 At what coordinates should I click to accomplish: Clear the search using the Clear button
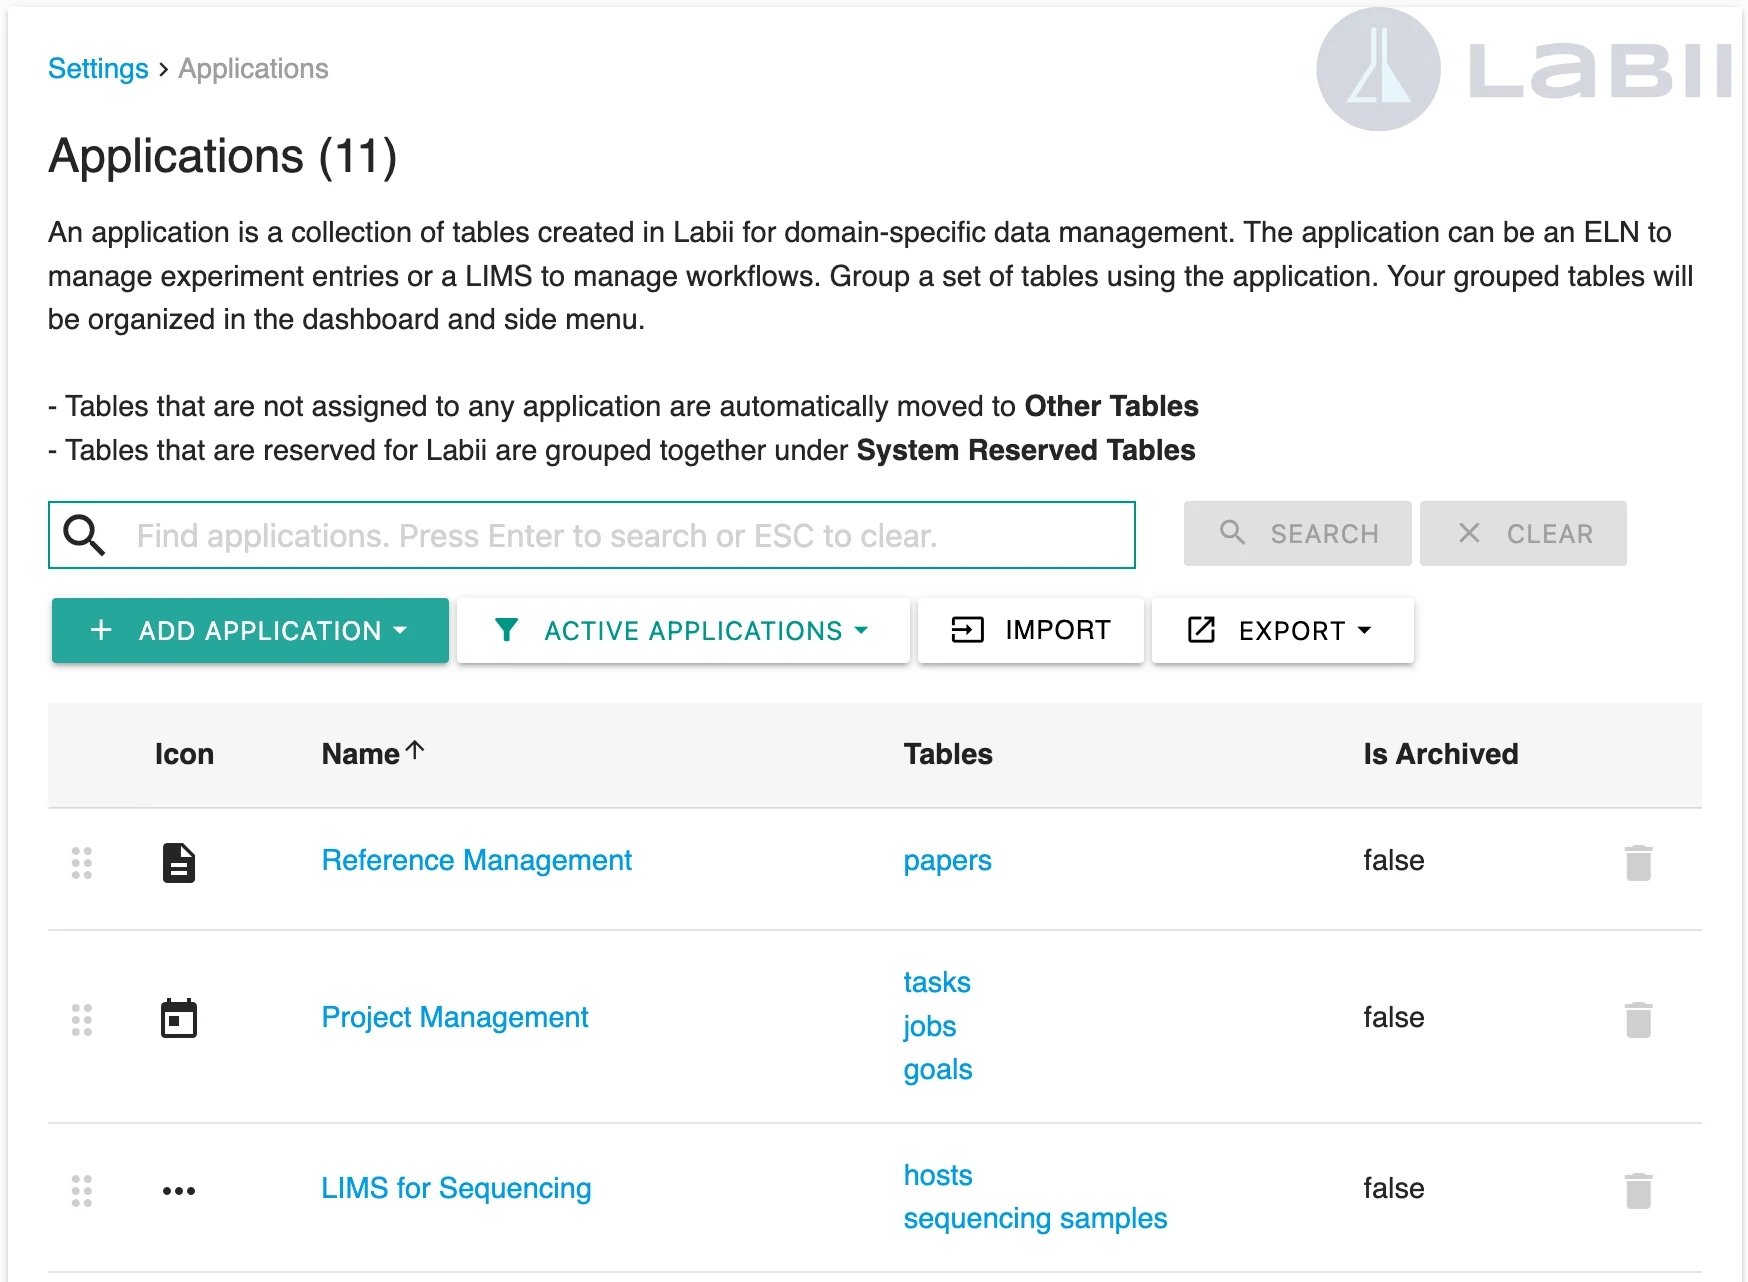pyautogui.click(x=1522, y=534)
